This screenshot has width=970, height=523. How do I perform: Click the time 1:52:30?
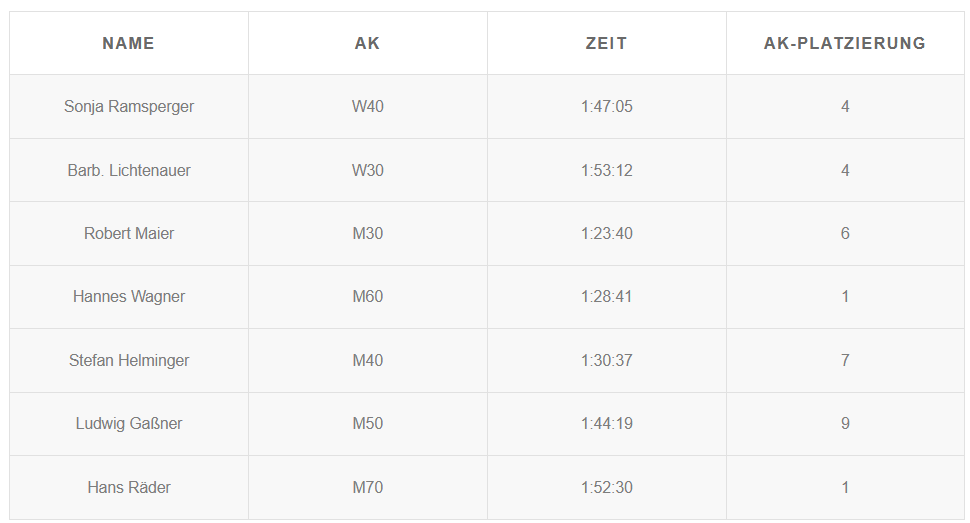[x=607, y=487]
